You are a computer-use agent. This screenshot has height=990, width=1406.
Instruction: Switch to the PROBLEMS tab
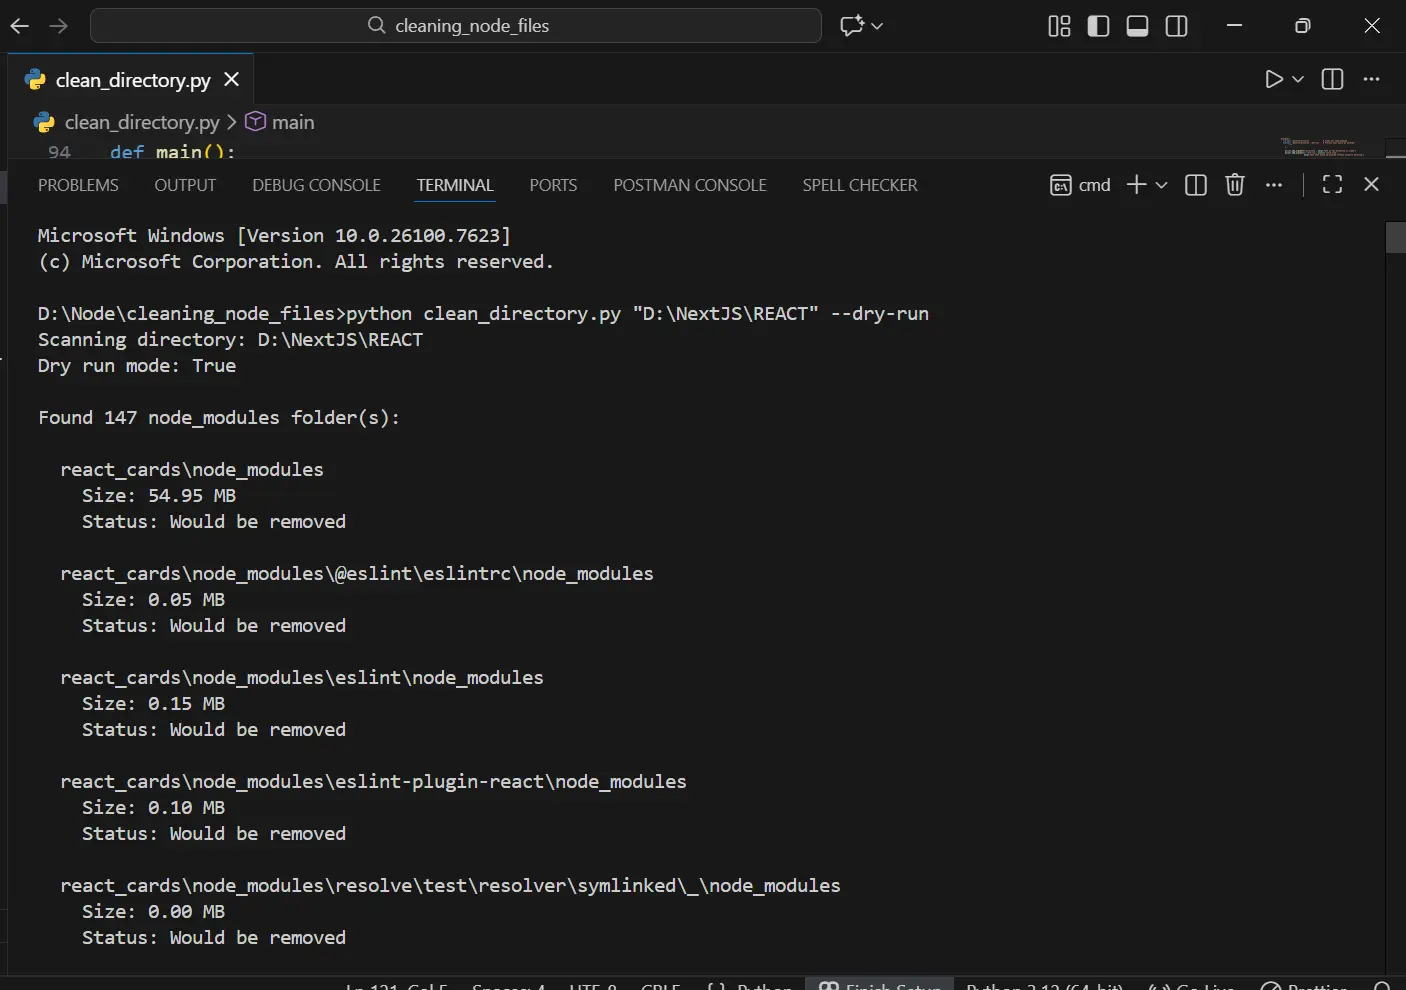[x=78, y=185]
